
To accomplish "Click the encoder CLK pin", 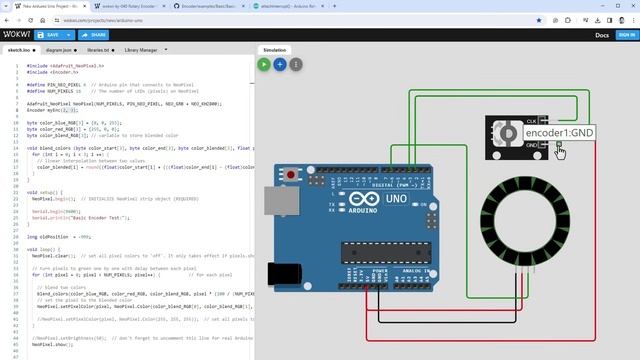I will [x=560, y=120].
